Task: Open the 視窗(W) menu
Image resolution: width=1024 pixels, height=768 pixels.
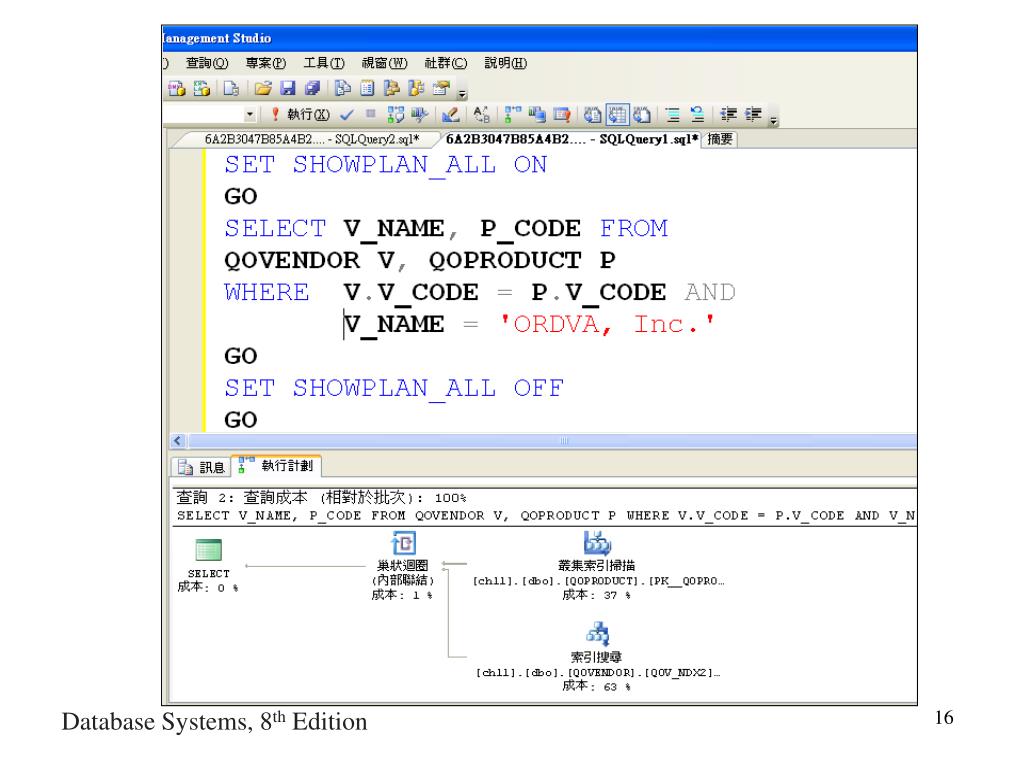Action: pos(384,63)
